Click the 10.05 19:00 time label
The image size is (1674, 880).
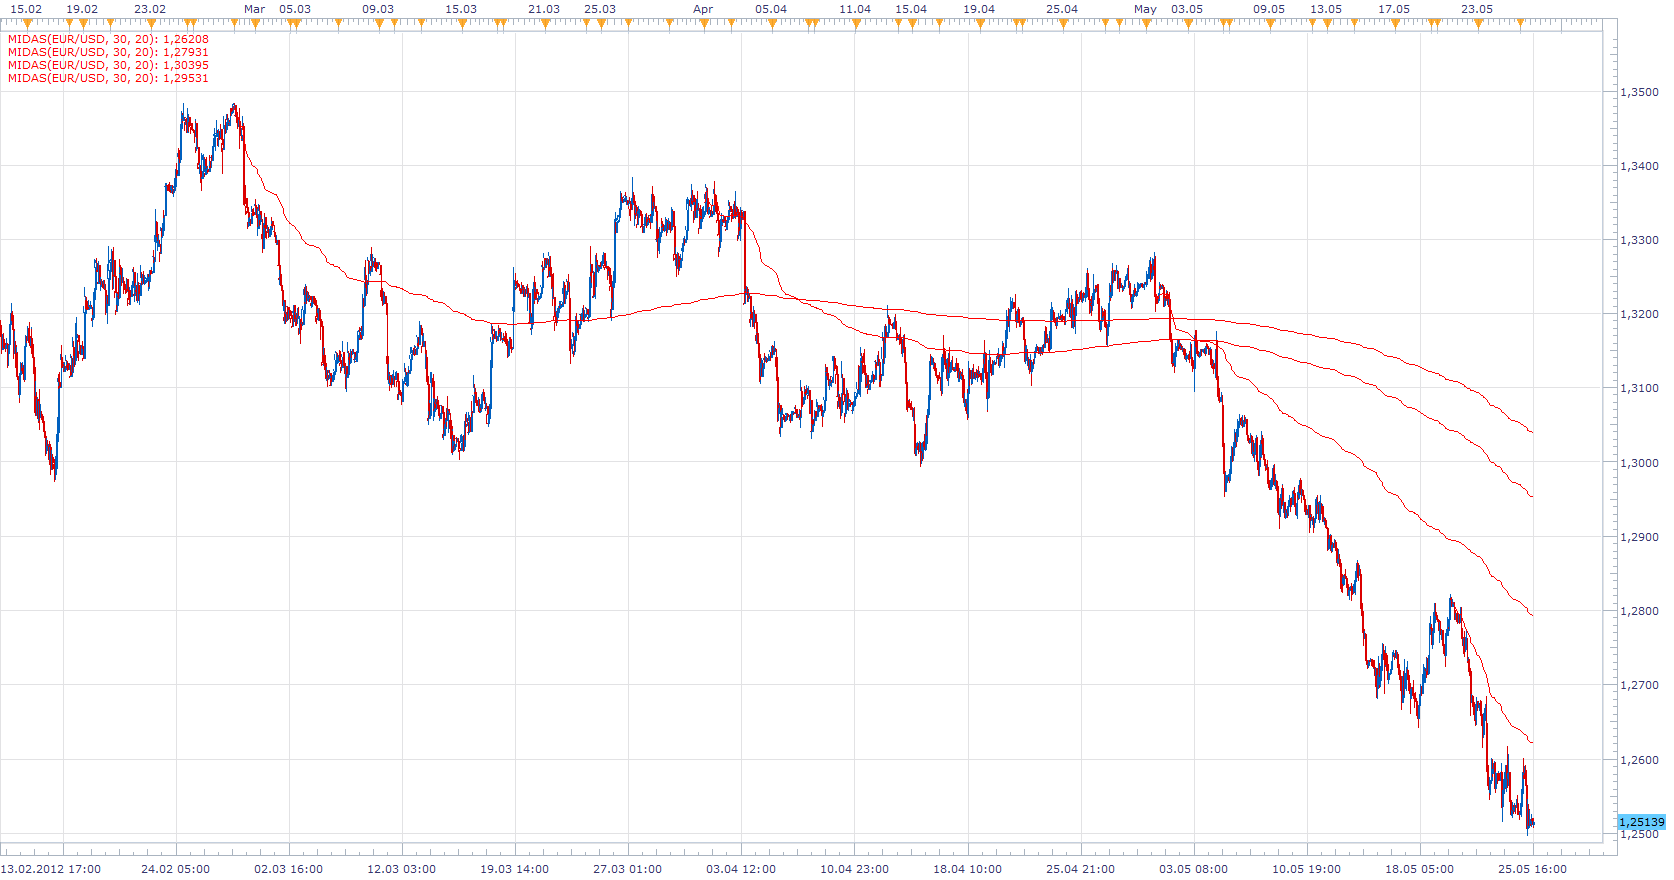pyautogui.click(x=1306, y=869)
